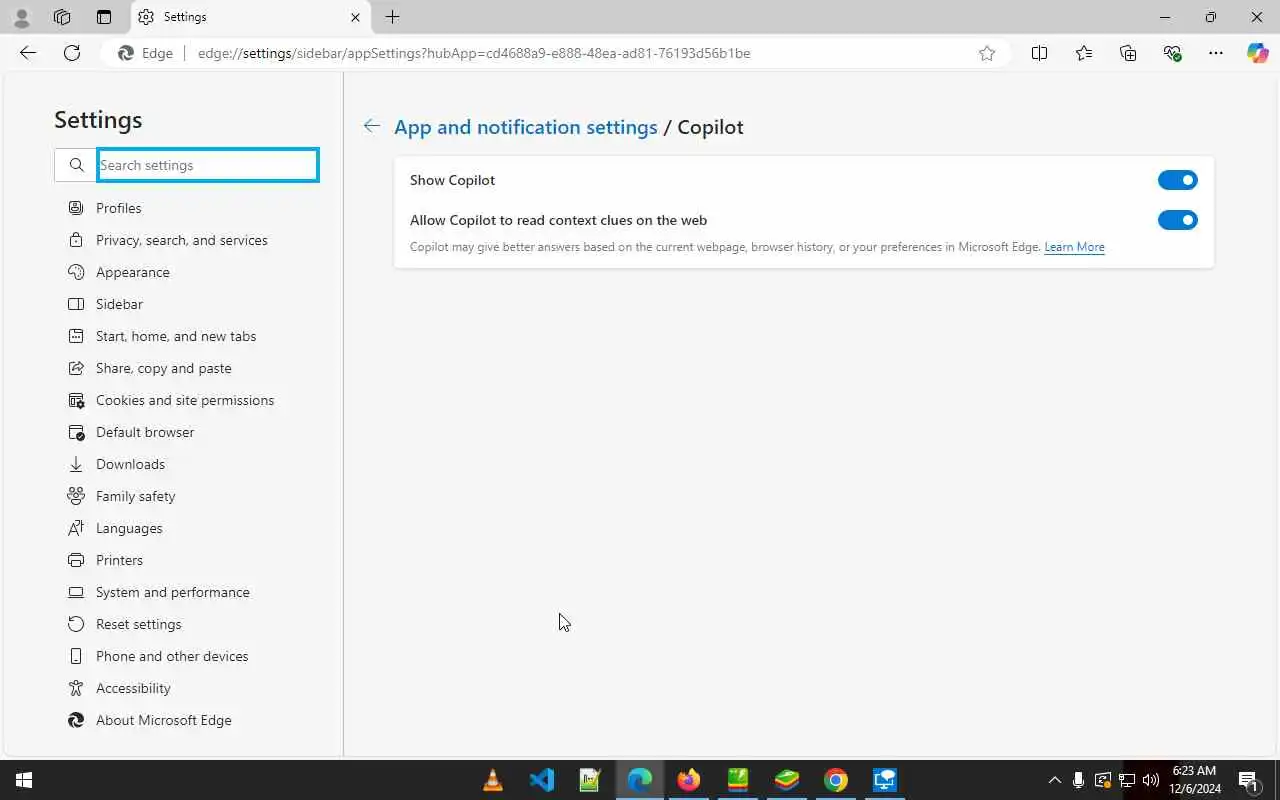Click the volume icon in system tray
Viewport: 1280px width, 800px height.
click(x=1150, y=780)
